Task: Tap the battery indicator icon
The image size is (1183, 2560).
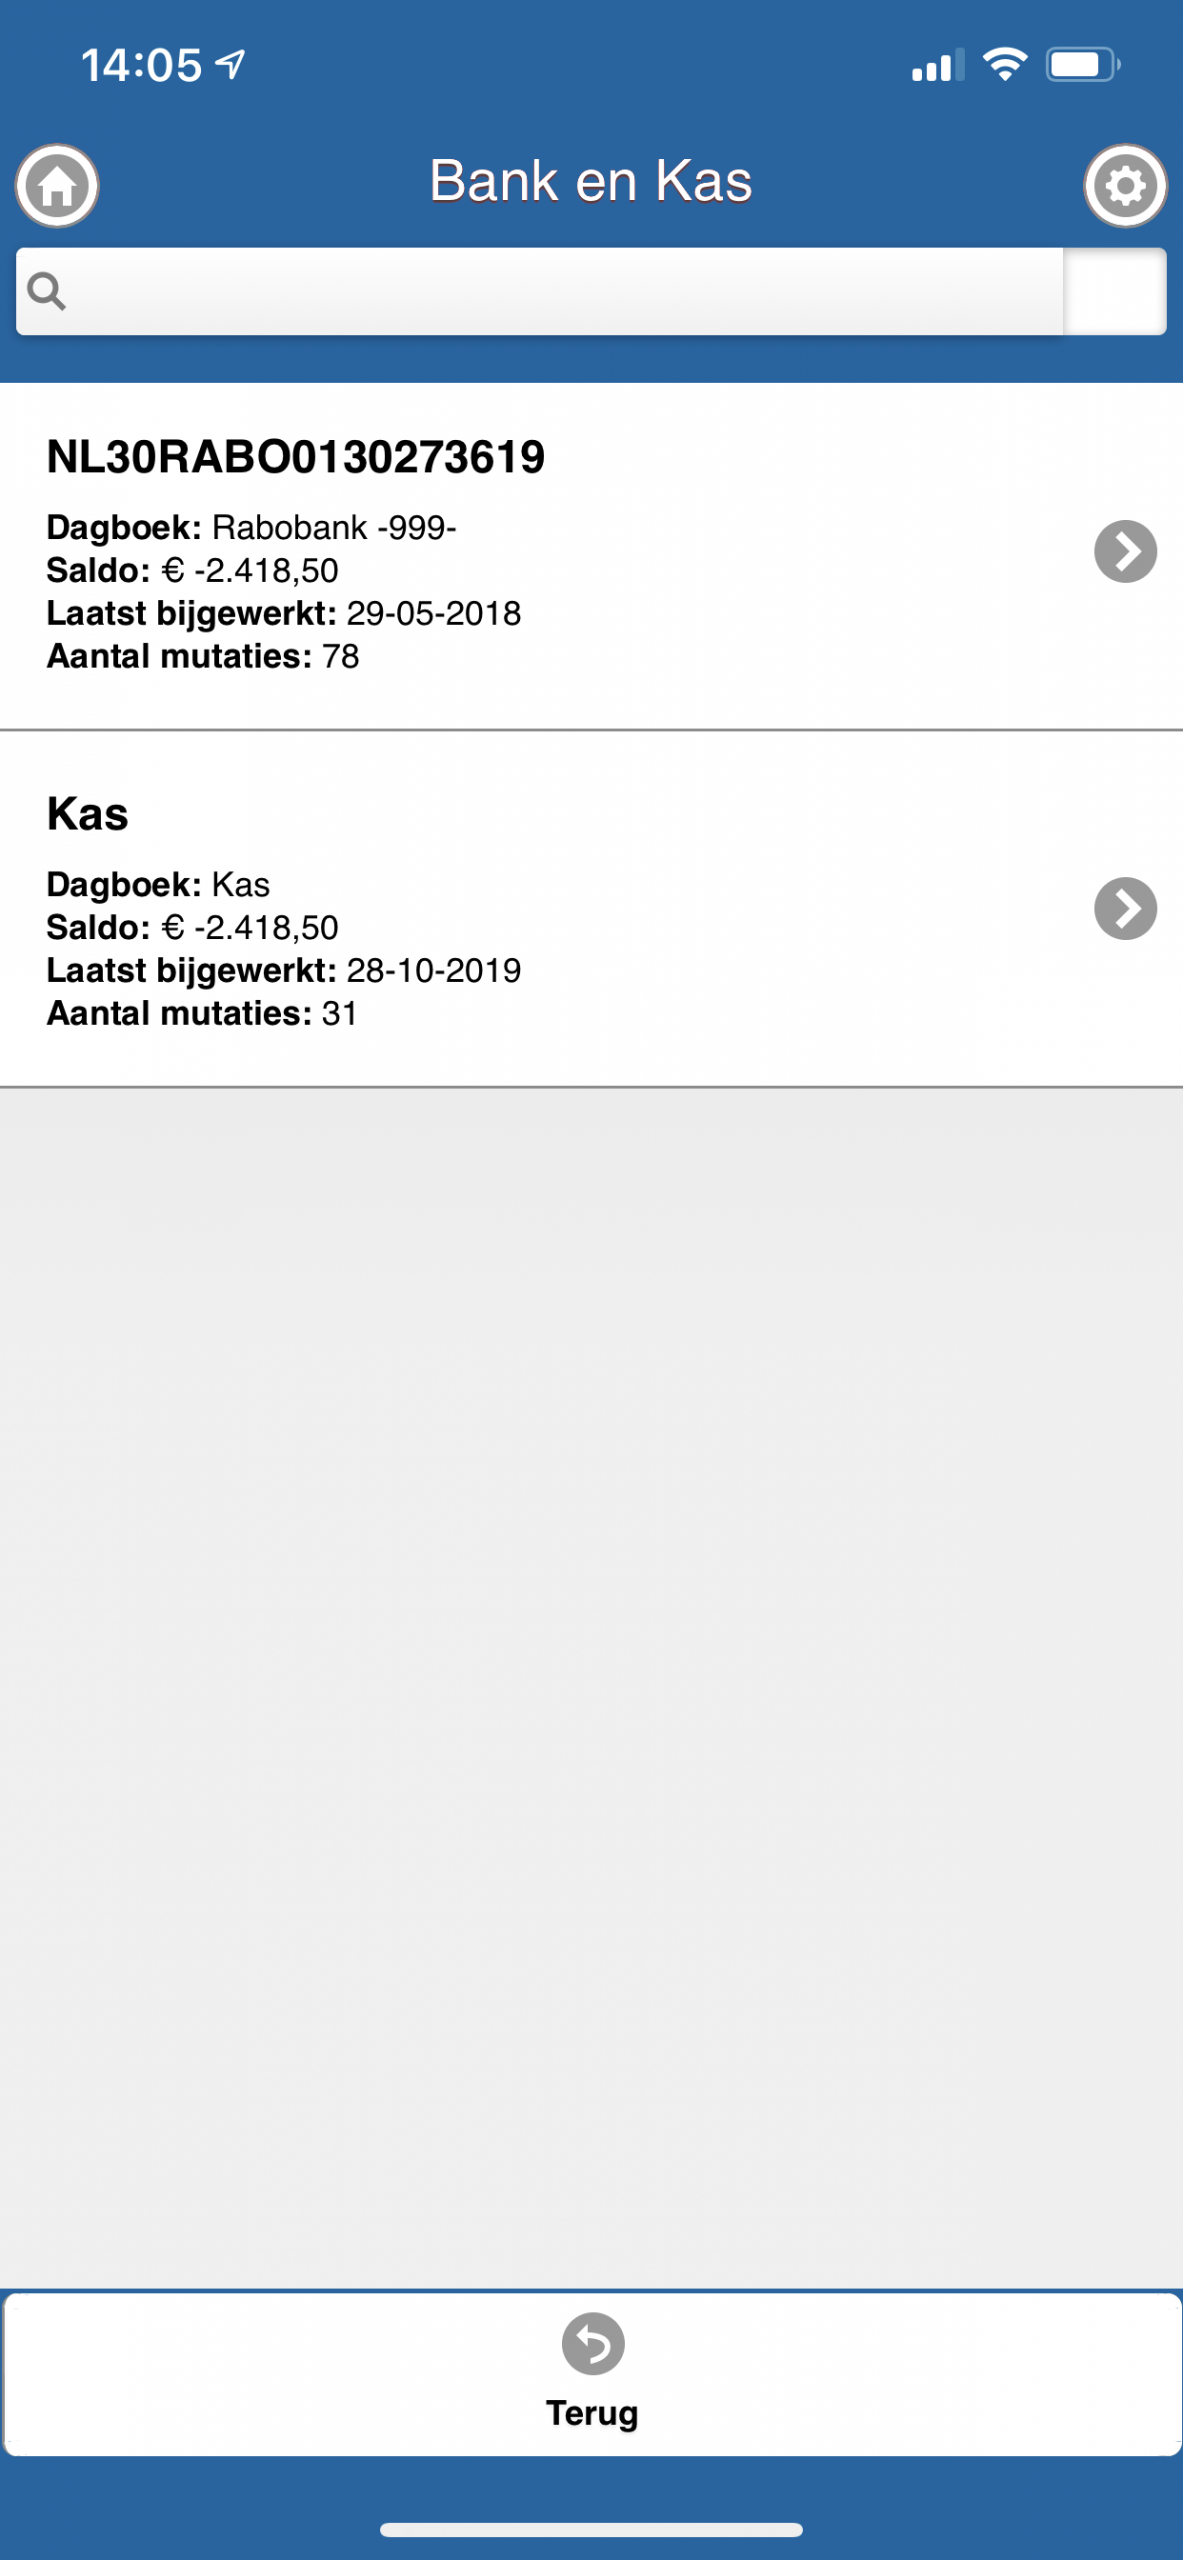Action: pyautogui.click(x=1082, y=65)
